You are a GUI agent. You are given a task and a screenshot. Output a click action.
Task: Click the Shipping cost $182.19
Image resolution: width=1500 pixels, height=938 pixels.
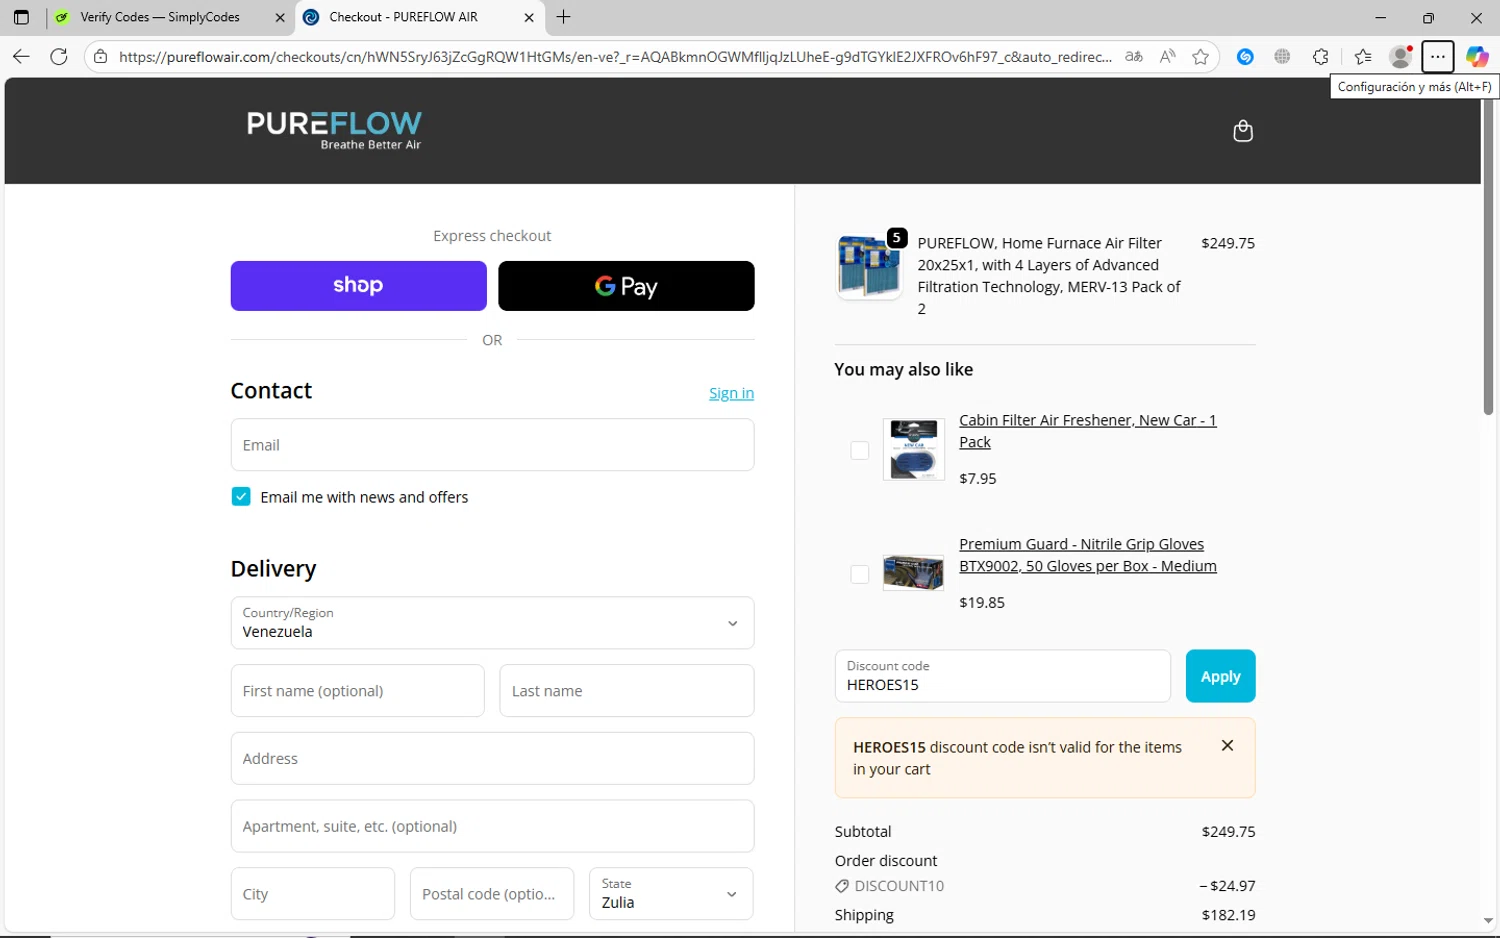pos(1228,915)
